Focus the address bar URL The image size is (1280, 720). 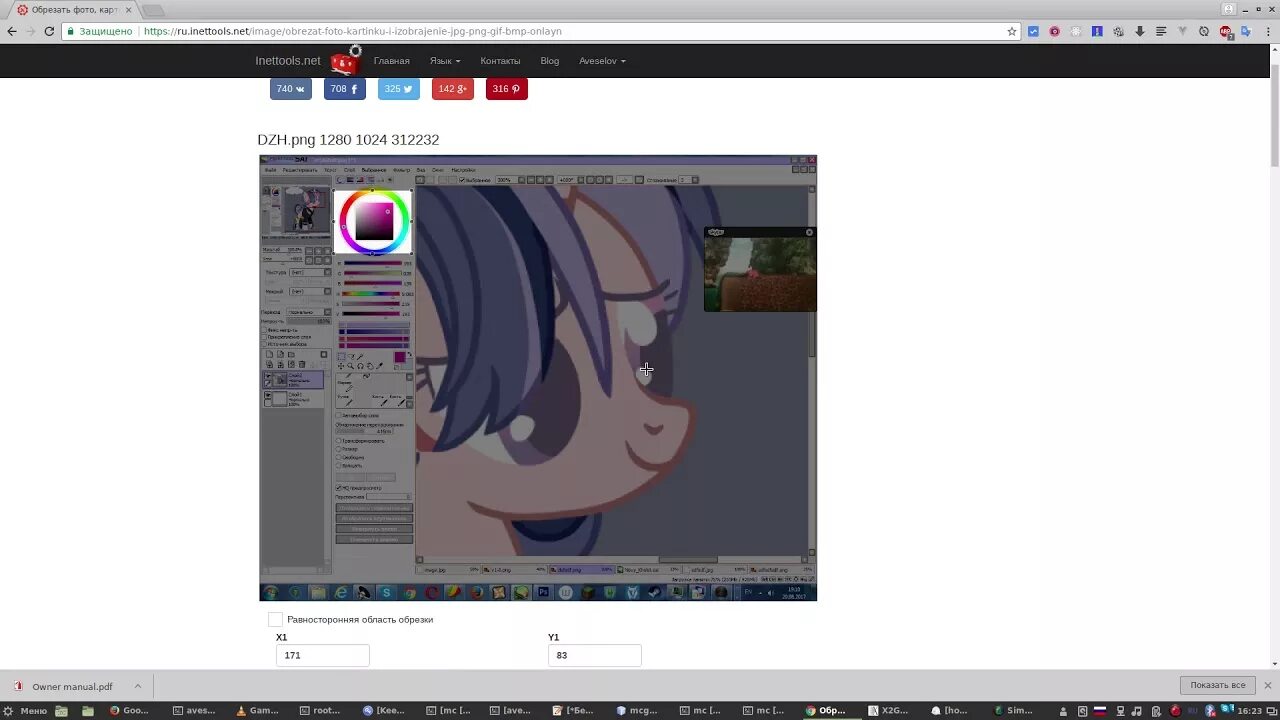(352, 31)
